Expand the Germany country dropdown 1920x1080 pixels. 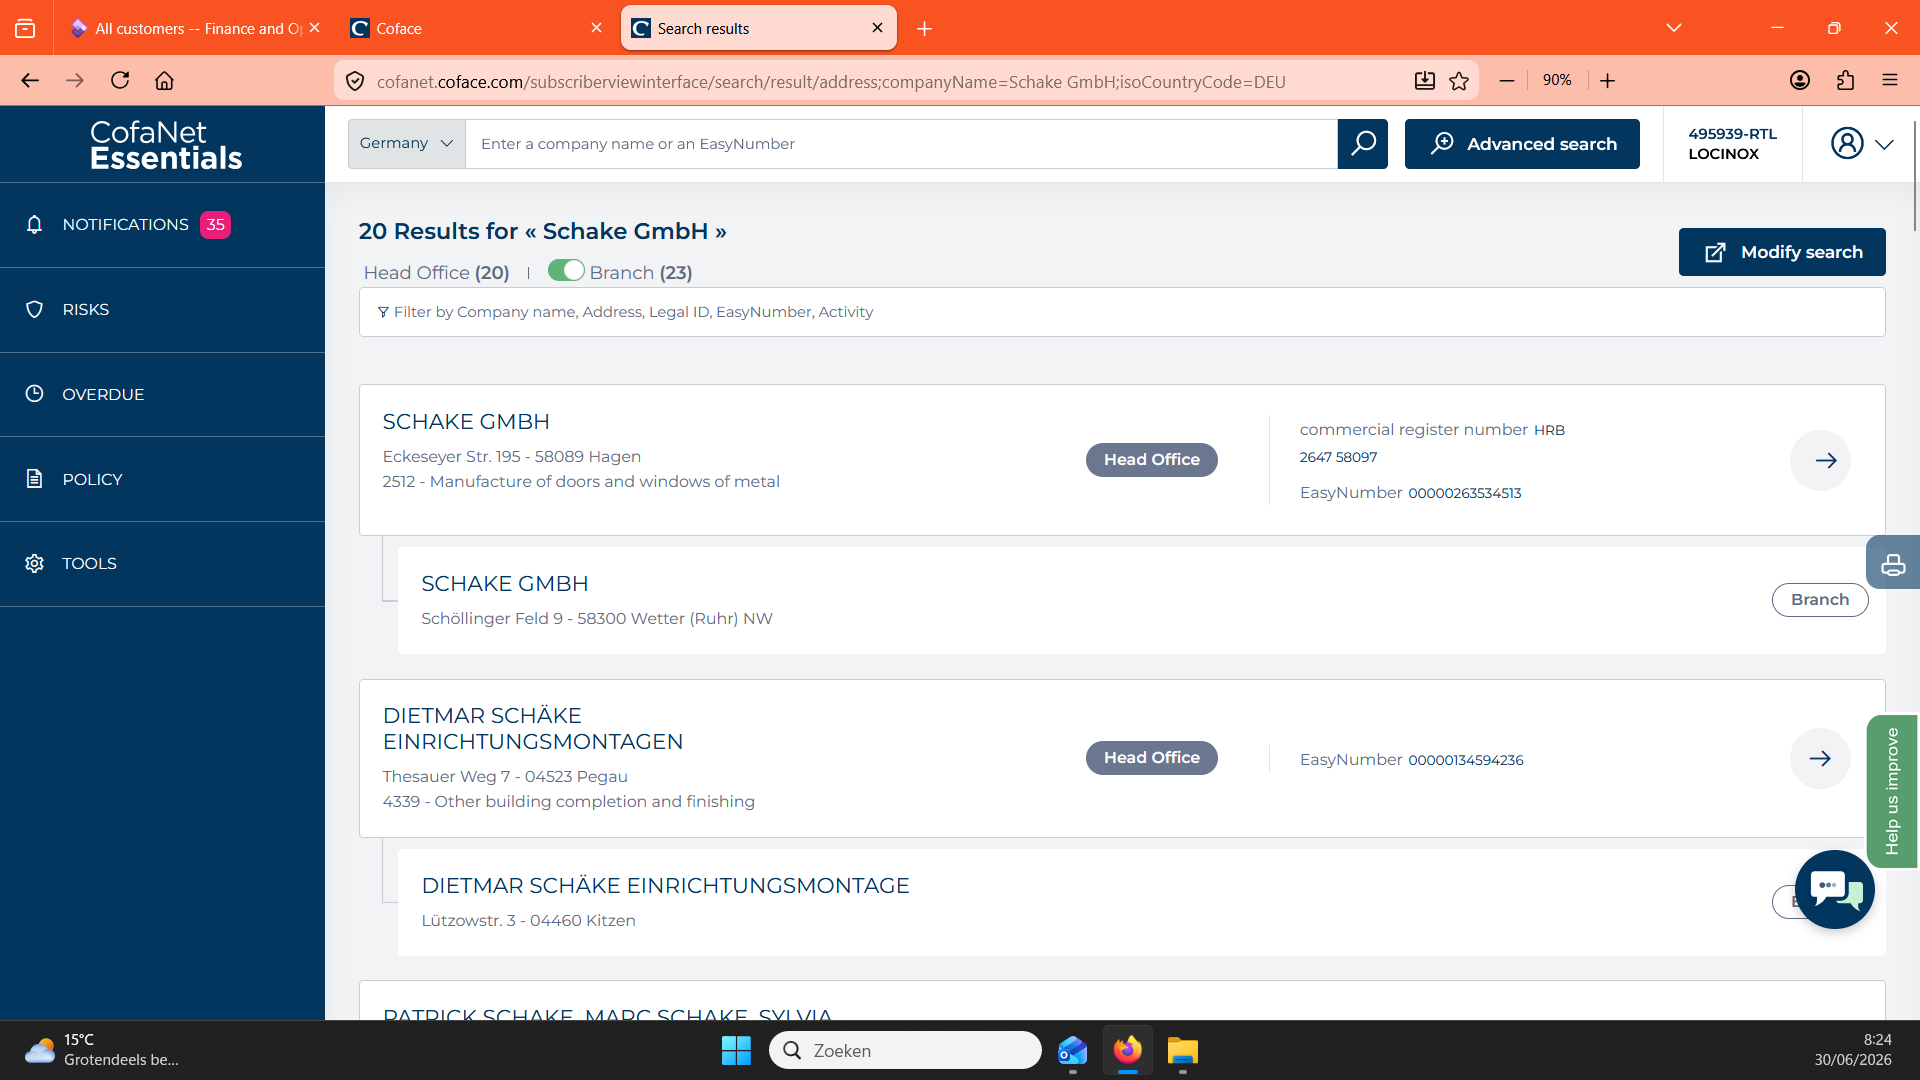(406, 144)
